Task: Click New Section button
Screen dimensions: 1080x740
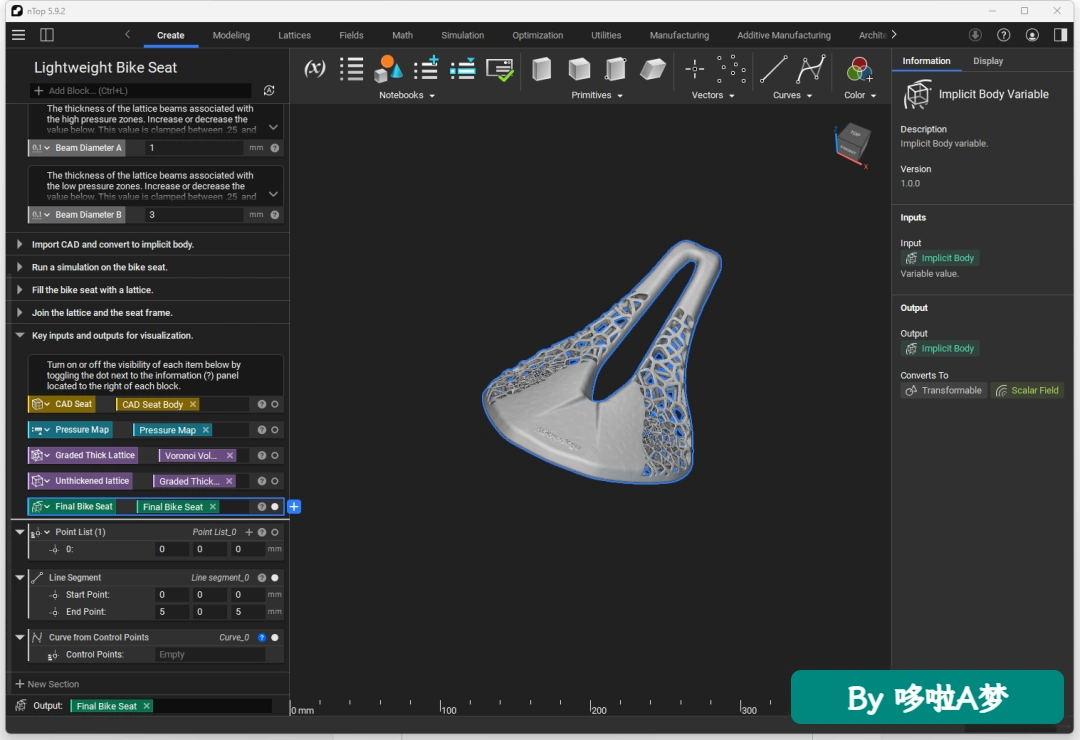Action: (x=47, y=684)
